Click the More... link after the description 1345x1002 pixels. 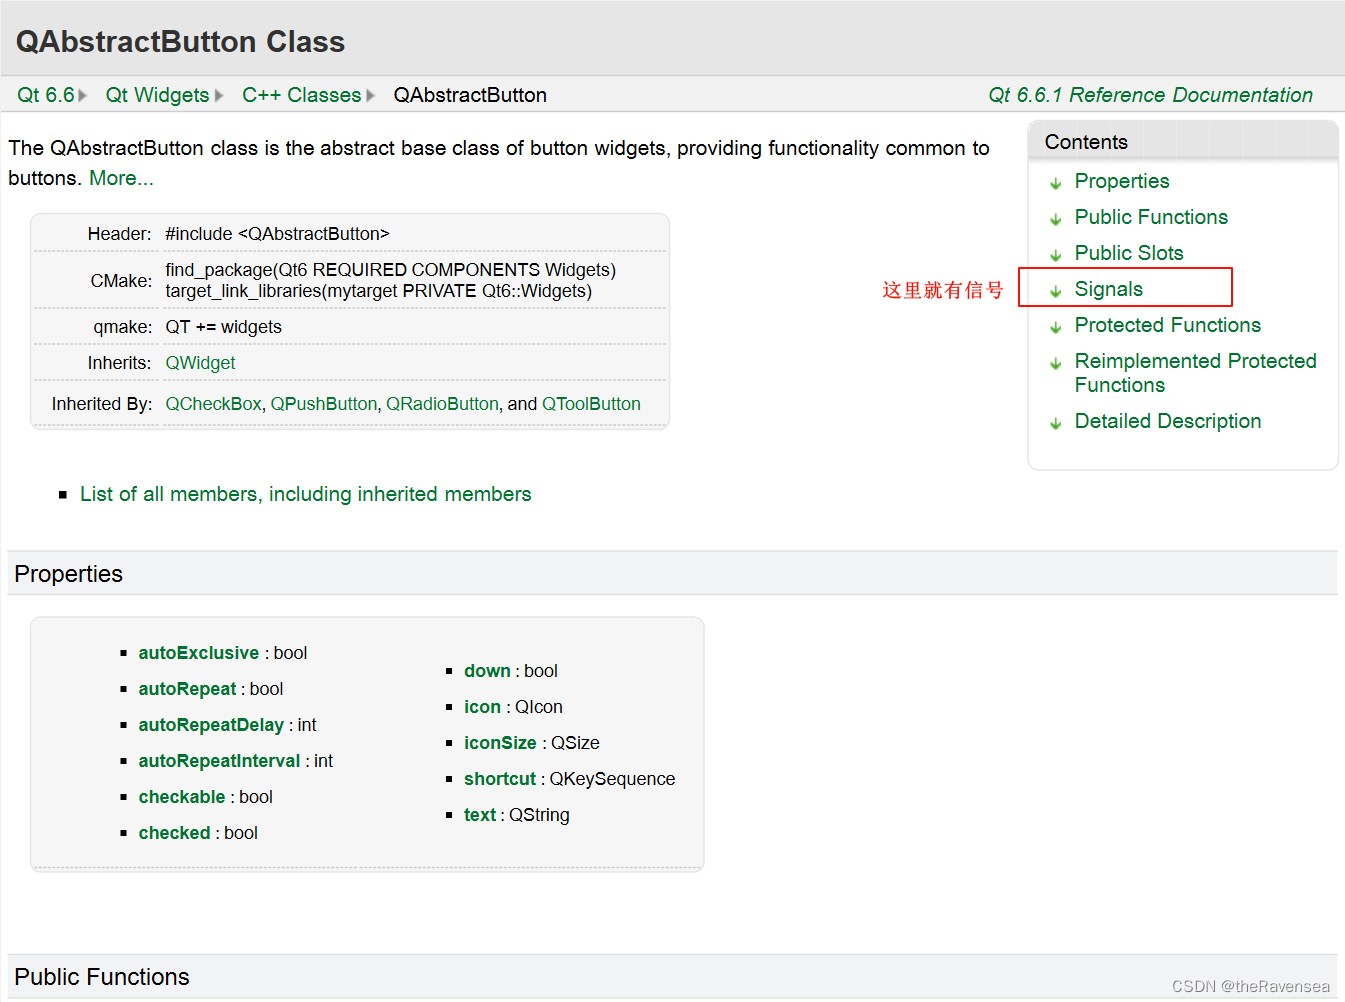[121, 178]
